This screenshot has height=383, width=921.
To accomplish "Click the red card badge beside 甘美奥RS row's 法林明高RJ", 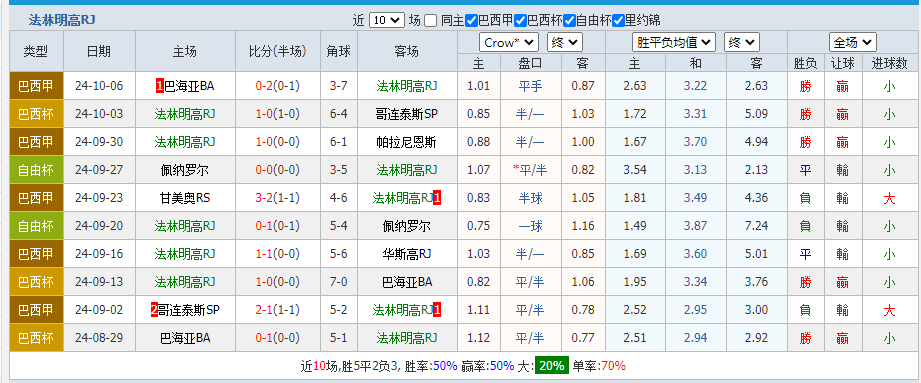I will 437,198.
